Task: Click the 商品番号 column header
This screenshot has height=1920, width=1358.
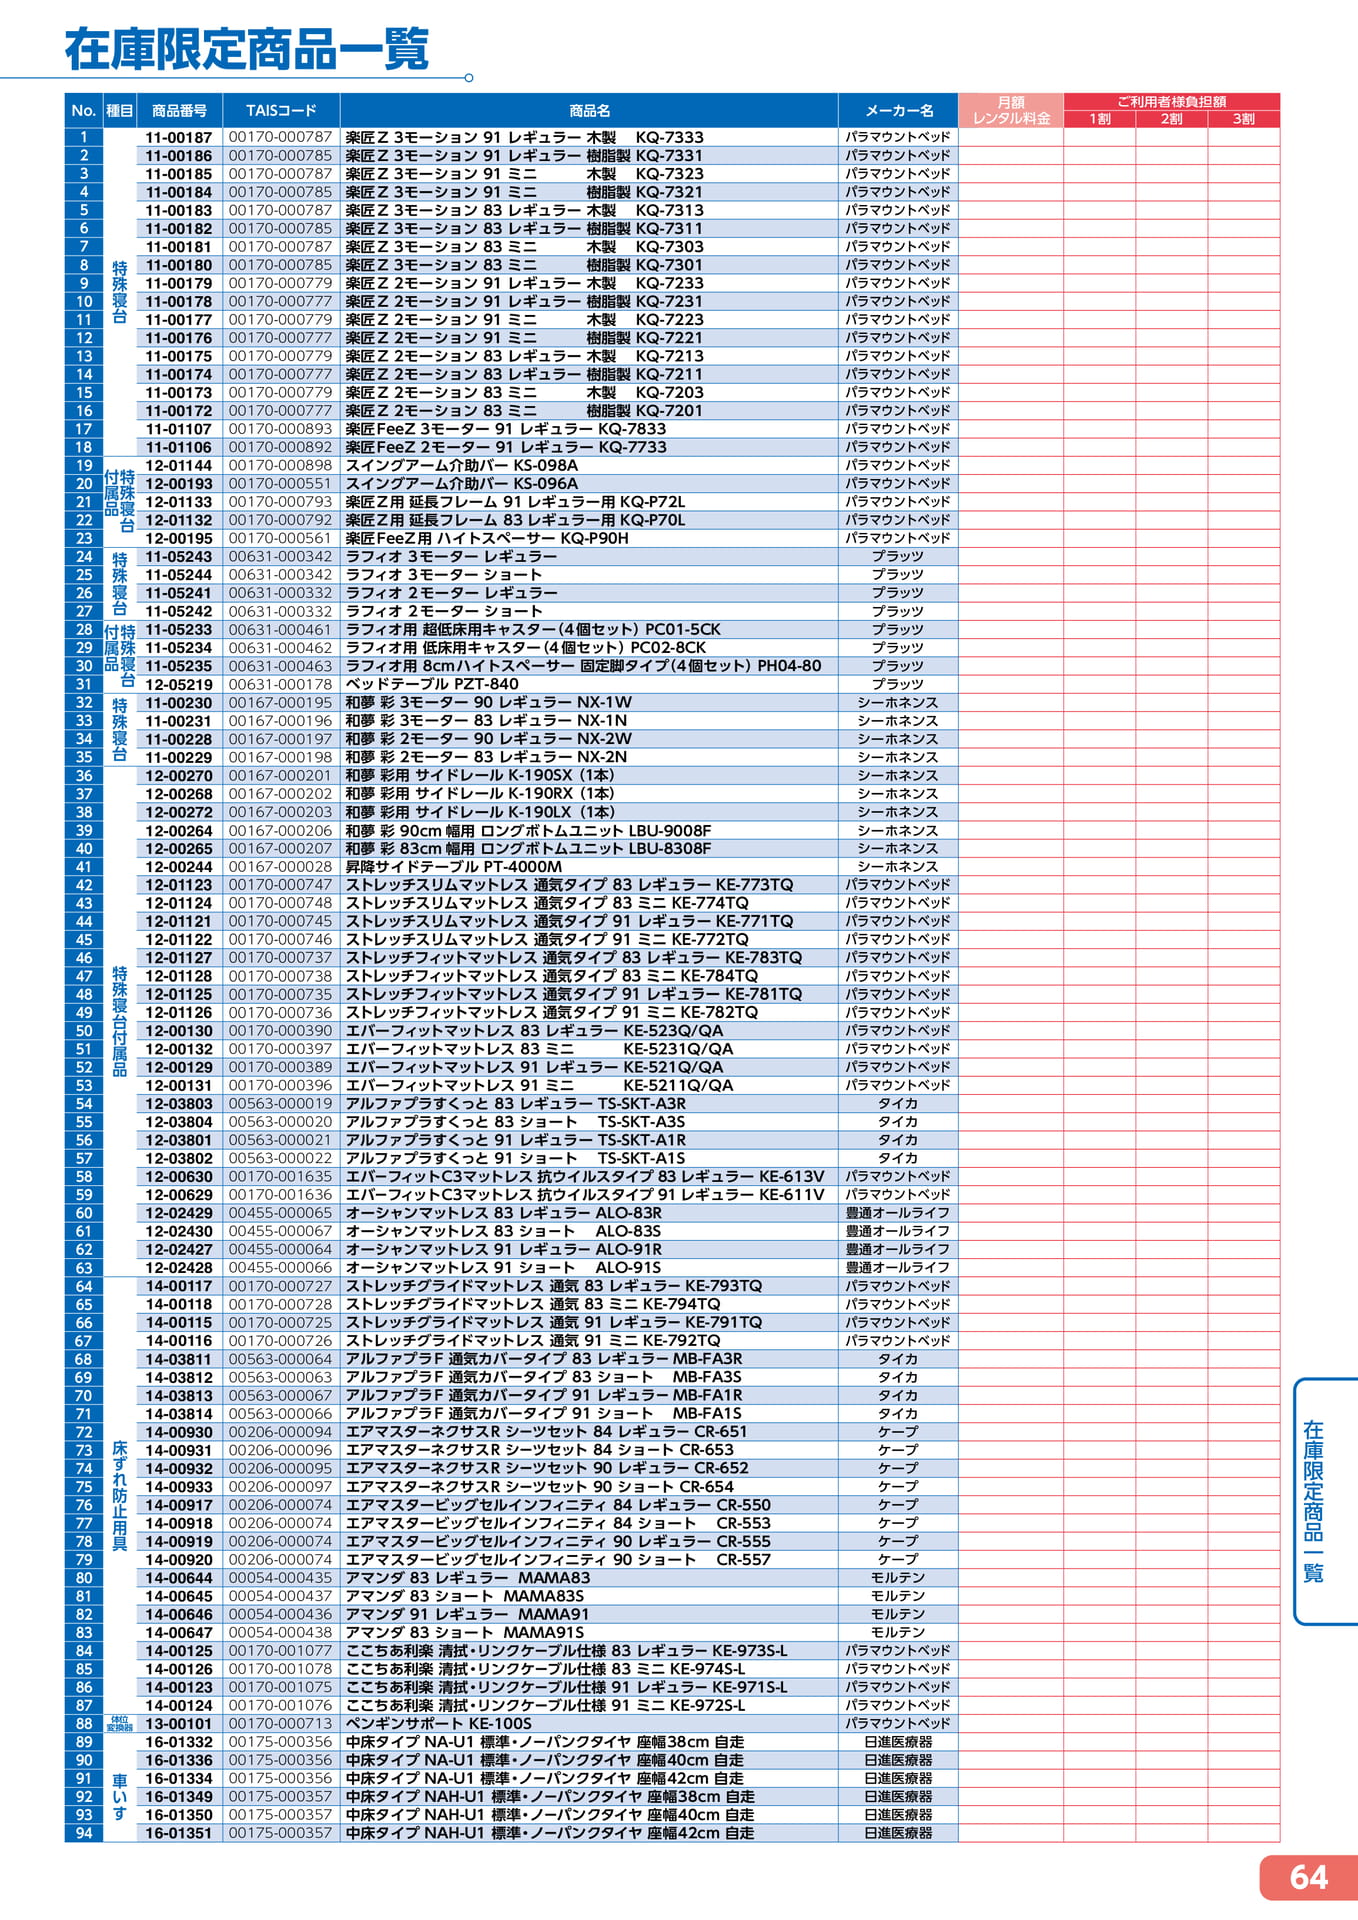Action: [x=179, y=110]
